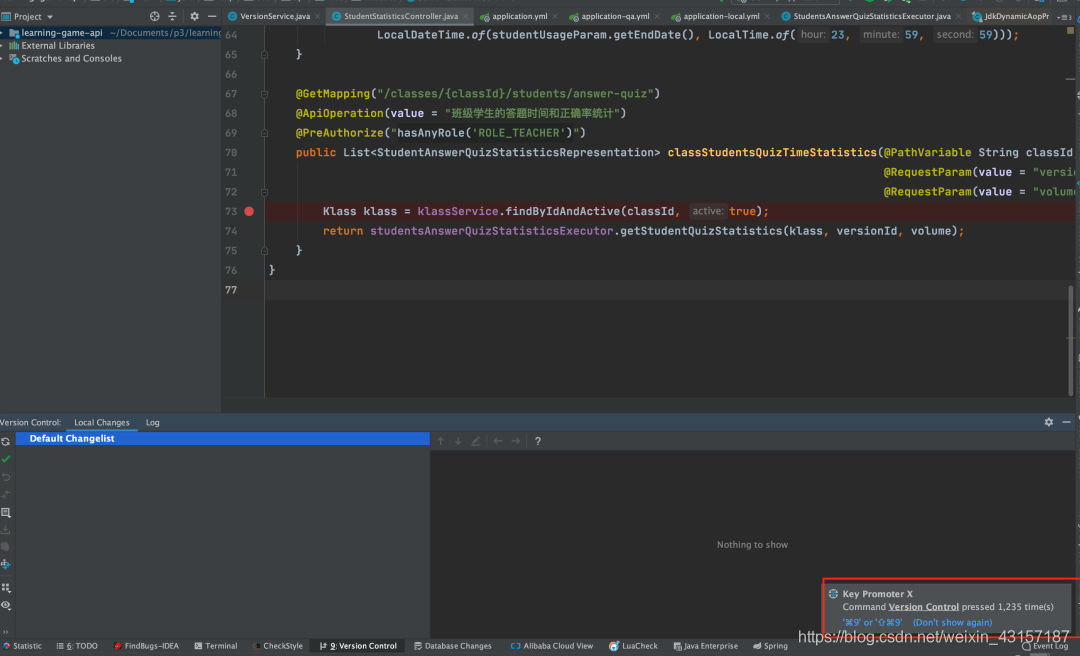This screenshot has width=1080, height=656.
Task: Hide the Project panel with minus icon
Action: point(212,16)
